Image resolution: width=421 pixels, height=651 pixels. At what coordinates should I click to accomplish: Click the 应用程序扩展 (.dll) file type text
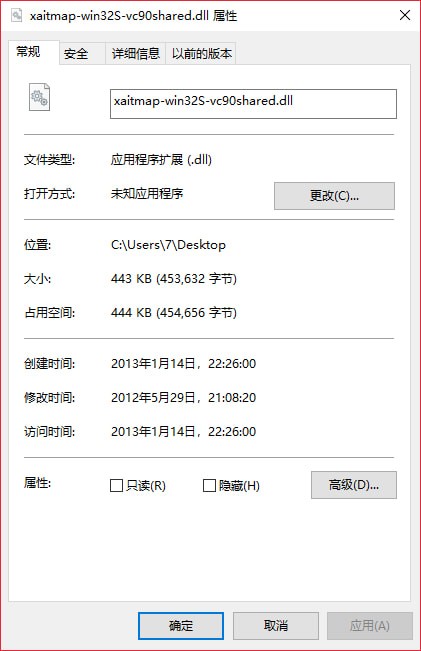161,159
